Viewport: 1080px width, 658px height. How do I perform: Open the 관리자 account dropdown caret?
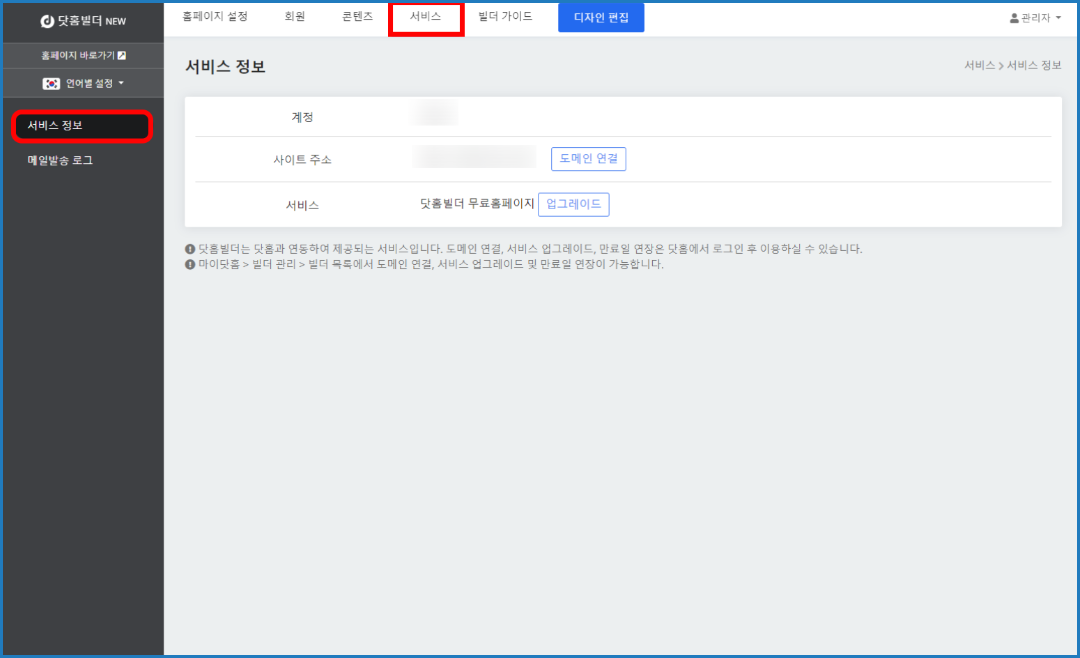(1058, 18)
